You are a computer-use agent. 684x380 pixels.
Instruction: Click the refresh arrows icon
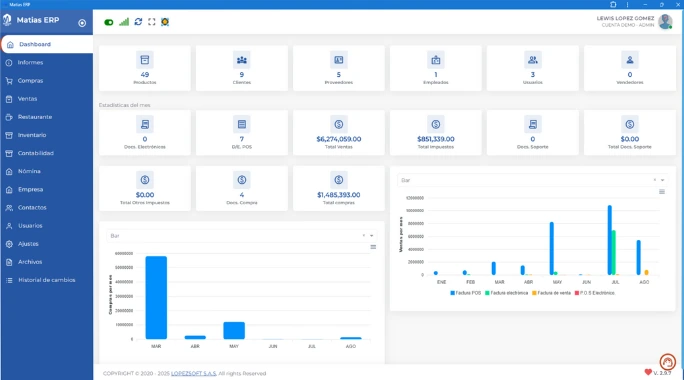[138, 22]
